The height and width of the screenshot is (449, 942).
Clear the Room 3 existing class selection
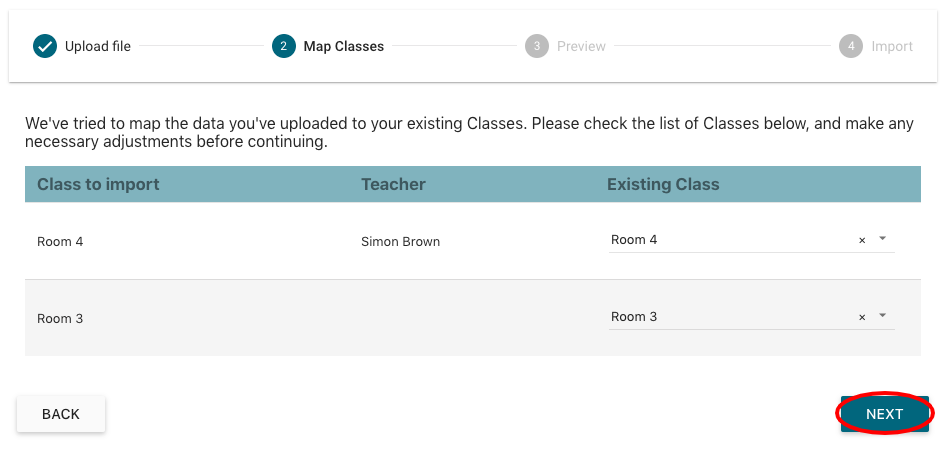[x=862, y=317]
